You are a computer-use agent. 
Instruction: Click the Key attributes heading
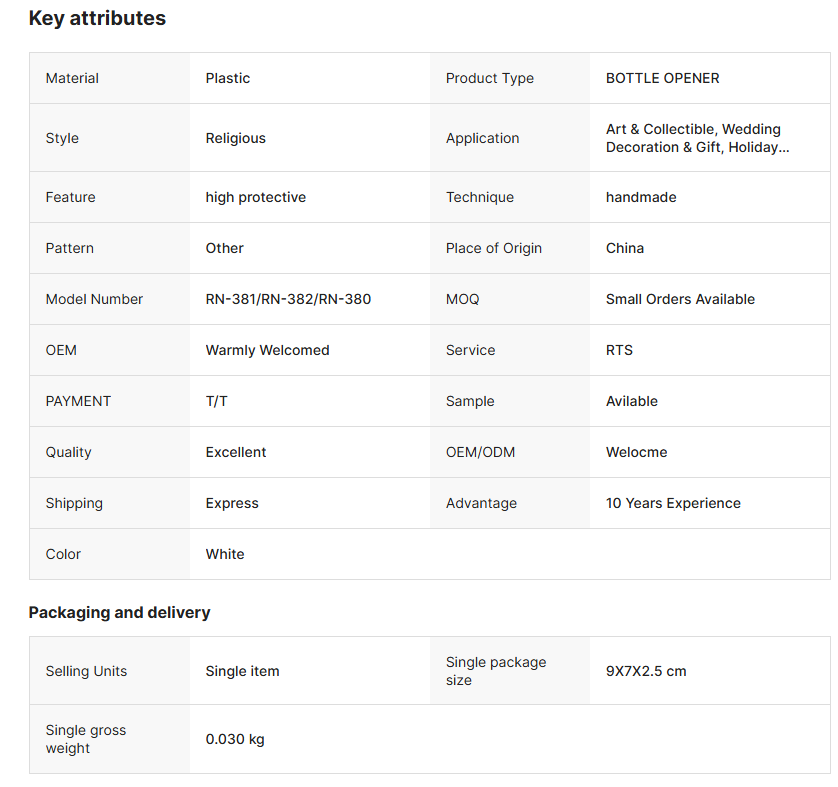[x=97, y=18]
